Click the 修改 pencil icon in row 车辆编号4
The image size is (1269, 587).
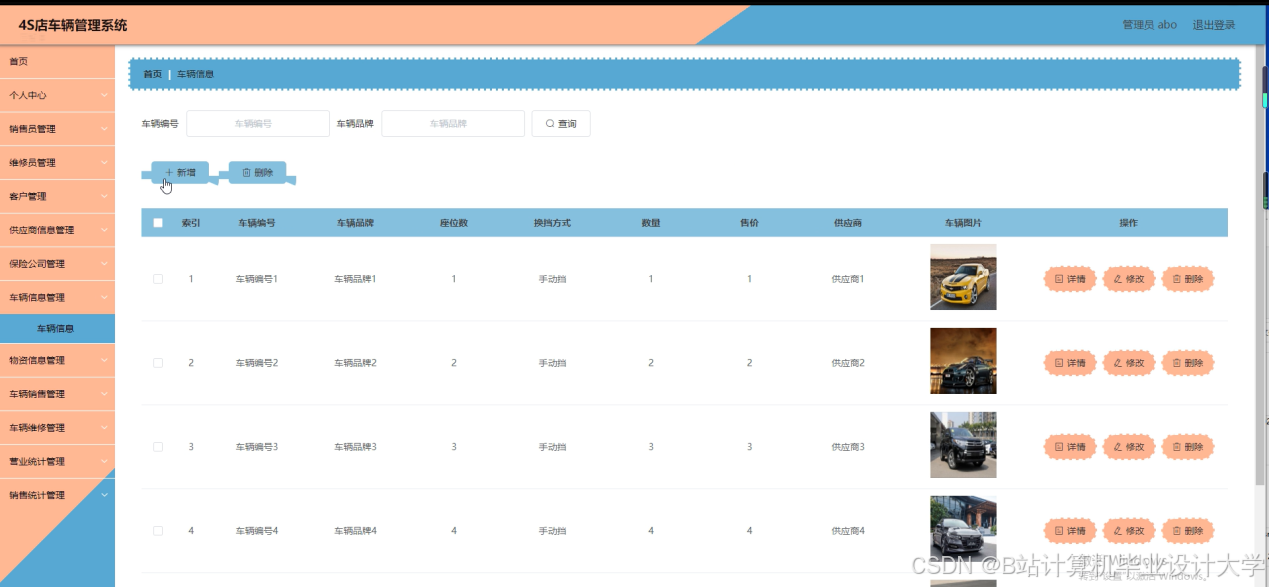tap(1118, 531)
